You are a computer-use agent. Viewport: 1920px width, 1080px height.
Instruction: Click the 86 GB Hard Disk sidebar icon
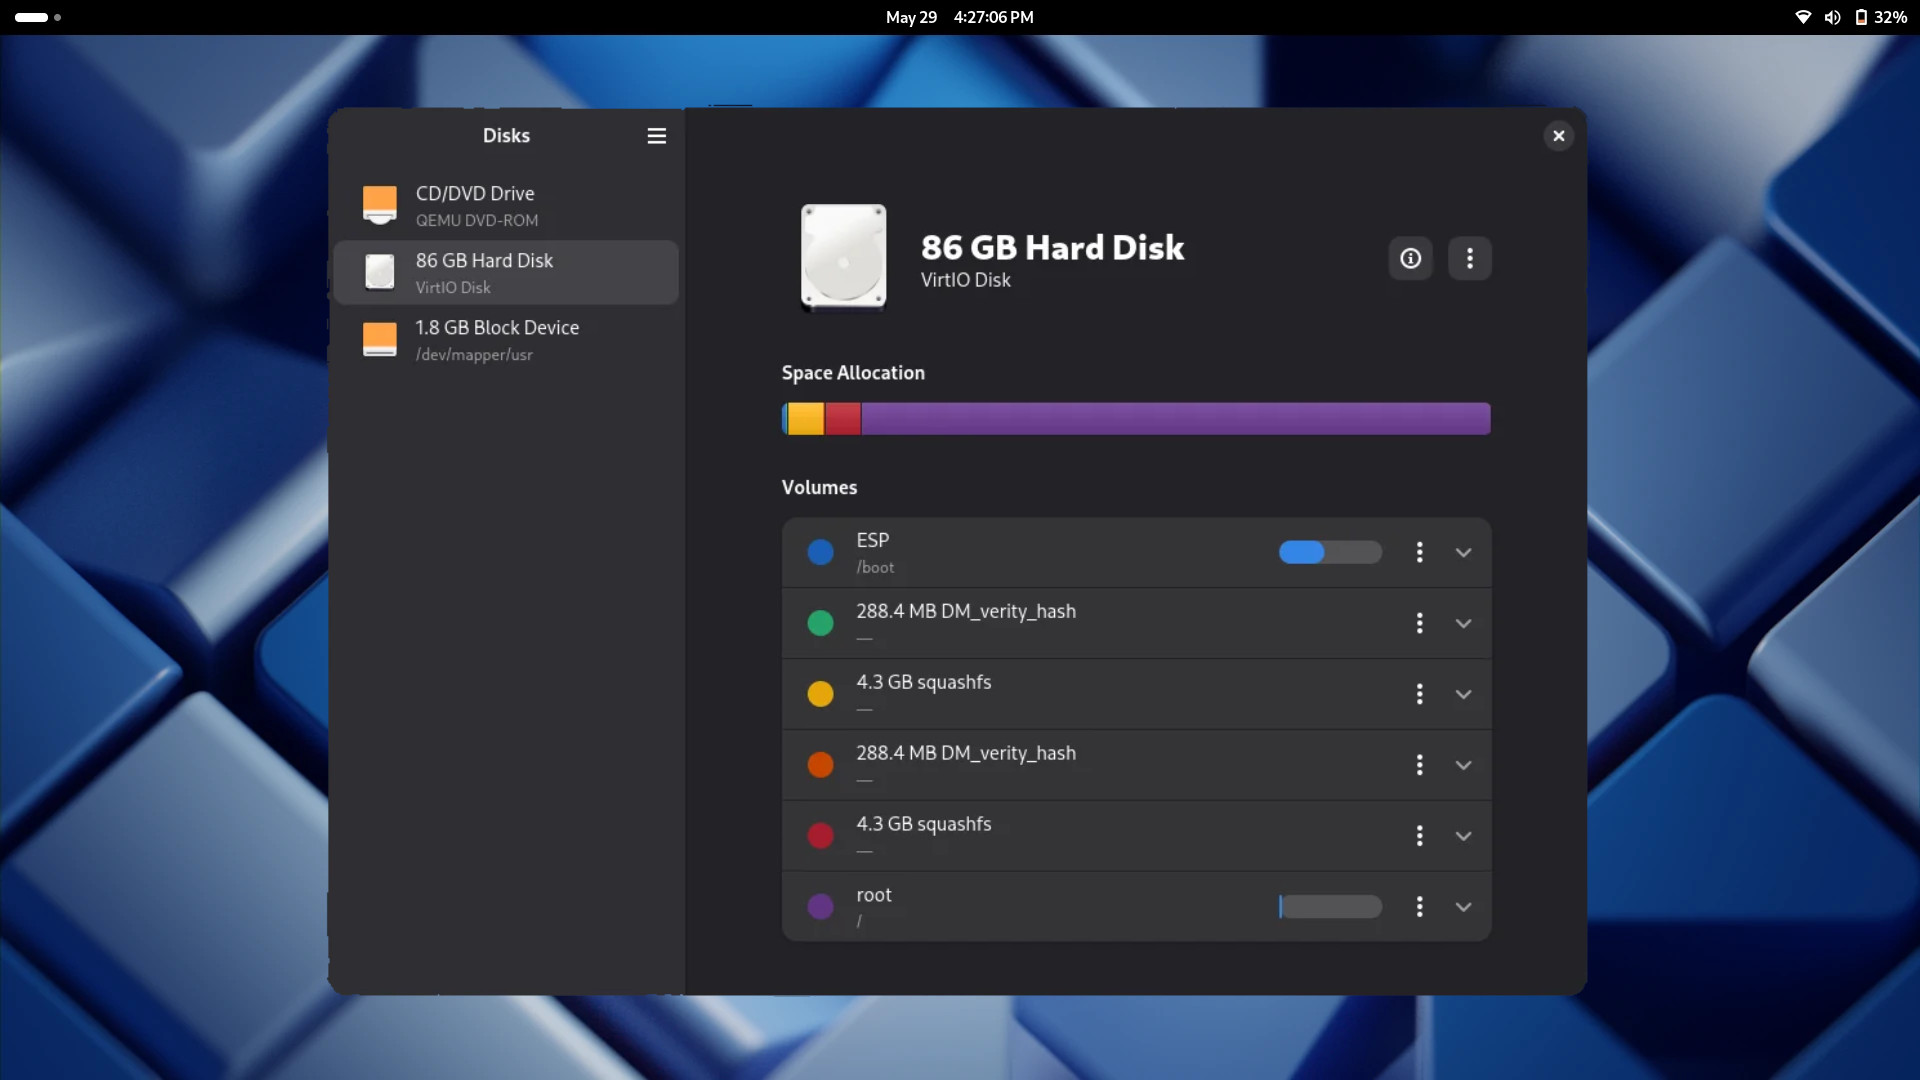click(379, 272)
